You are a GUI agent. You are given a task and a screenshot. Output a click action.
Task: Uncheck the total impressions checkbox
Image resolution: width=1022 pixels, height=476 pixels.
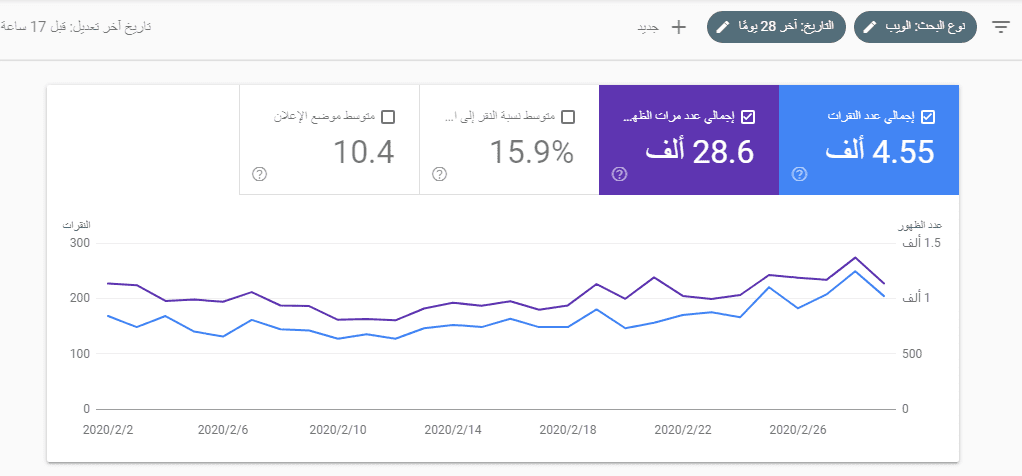(748, 117)
